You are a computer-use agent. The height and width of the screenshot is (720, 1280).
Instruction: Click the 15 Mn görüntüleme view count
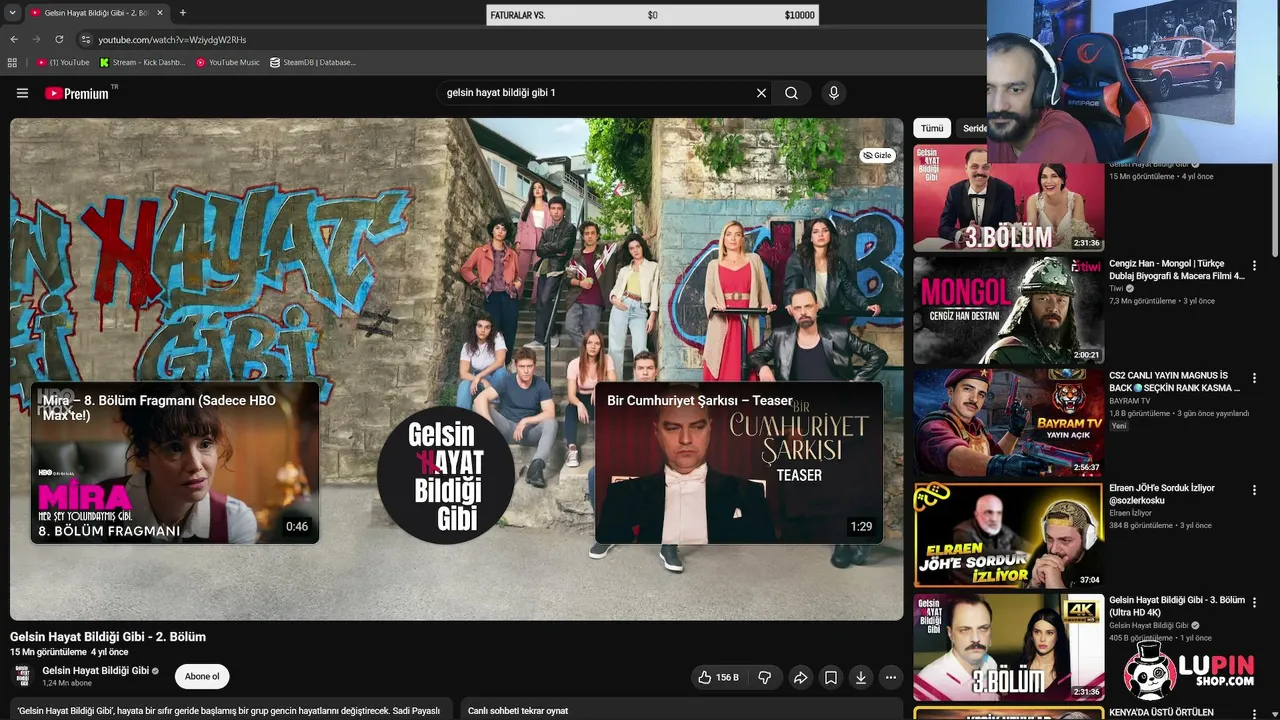point(48,652)
